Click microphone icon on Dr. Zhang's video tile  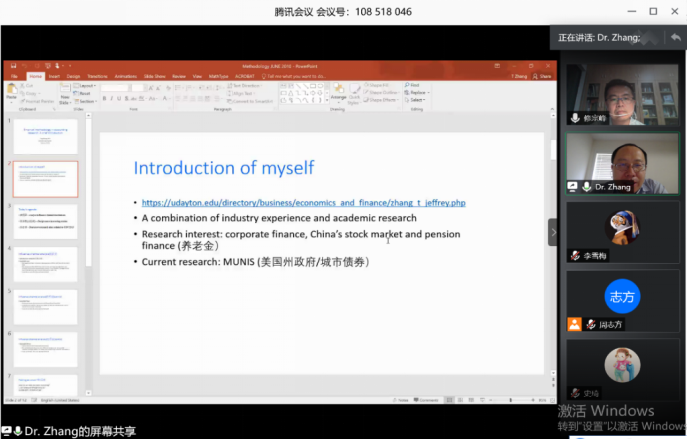tap(574, 185)
